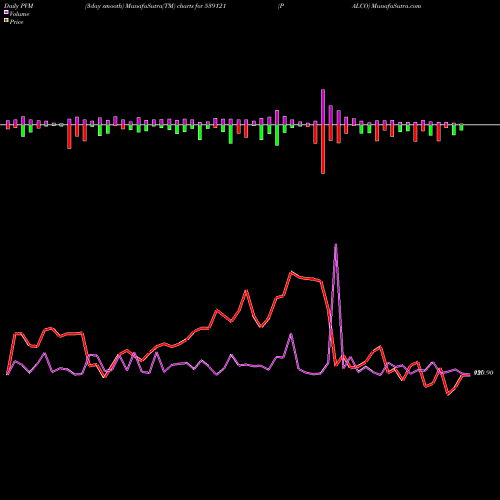
Task: Click the price value label beside the line ends
Action: point(483,373)
